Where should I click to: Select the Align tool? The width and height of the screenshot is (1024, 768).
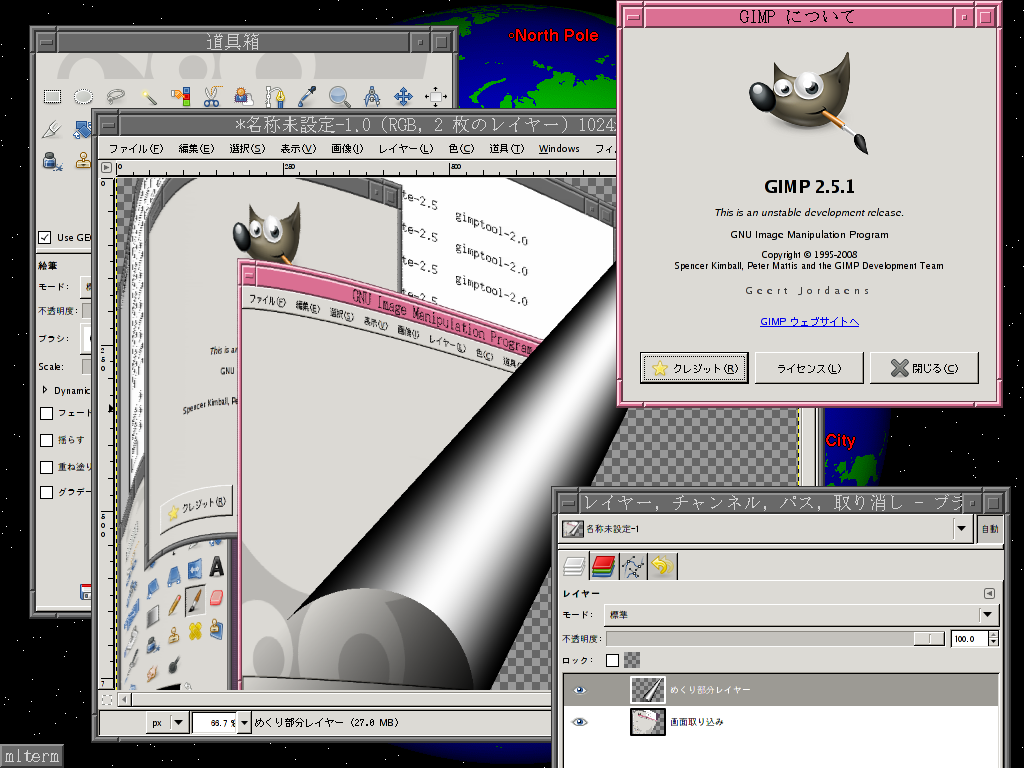(x=435, y=97)
